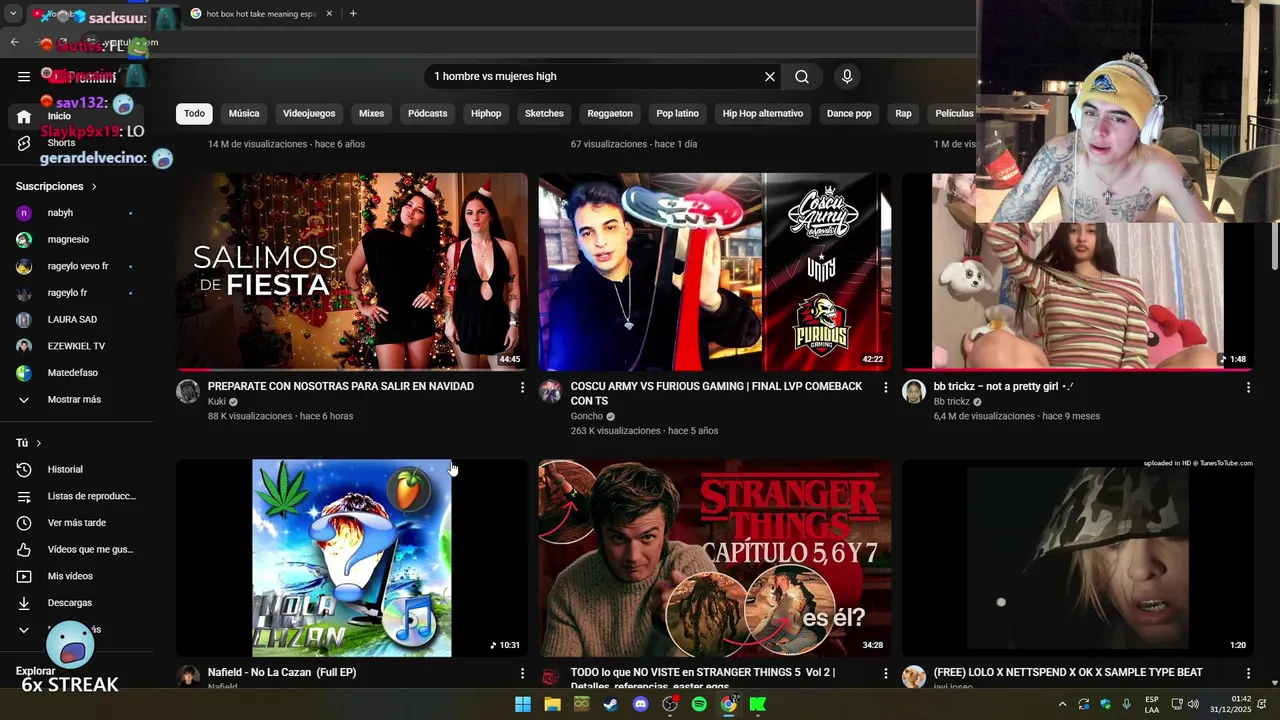Open Mis videos in sidebar
1280x720 pixels.
pos(76,576)
